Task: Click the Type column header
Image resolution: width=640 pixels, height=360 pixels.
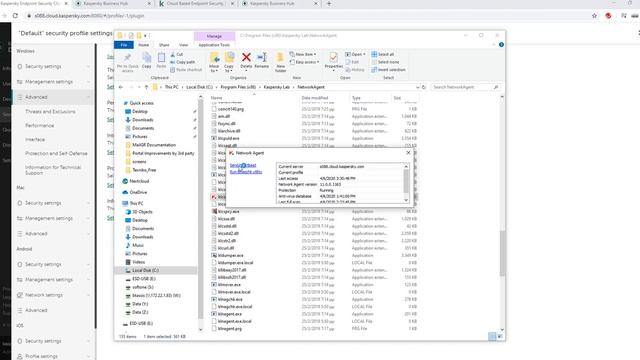Action: coord(356,98)
